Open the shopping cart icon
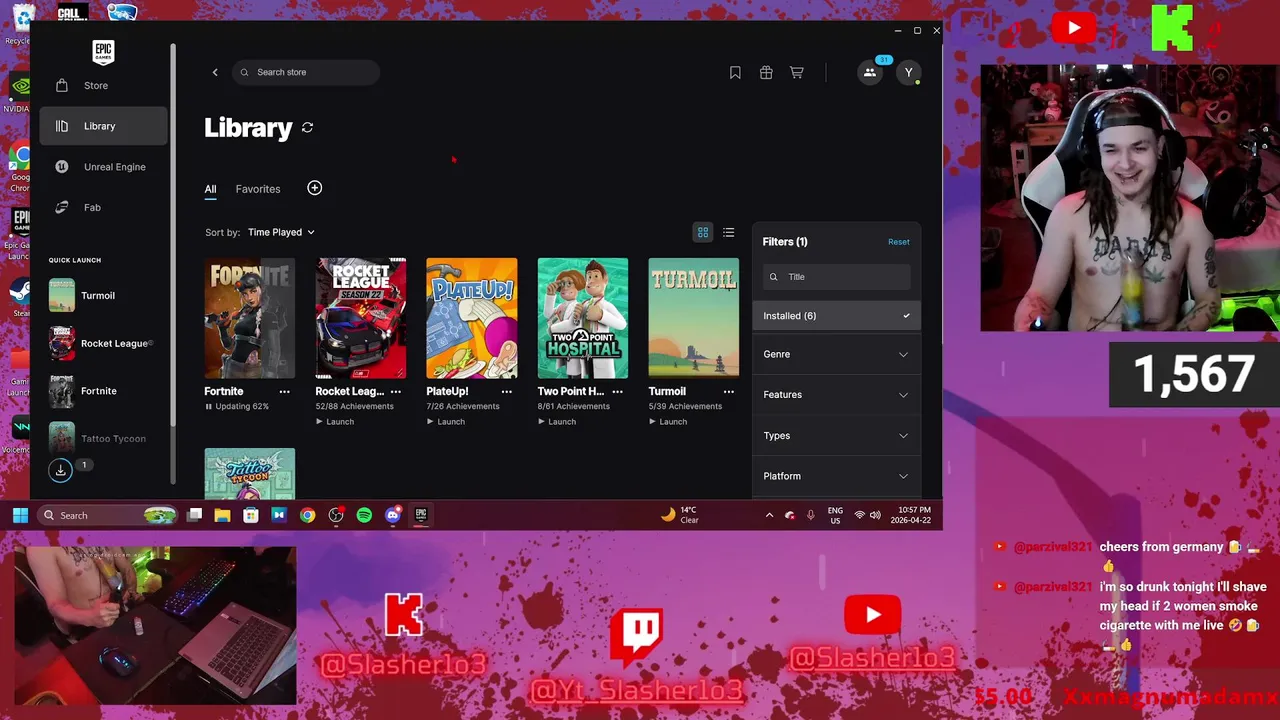Viewport: 1280px width, 720px height. click(x=797, y=72)
